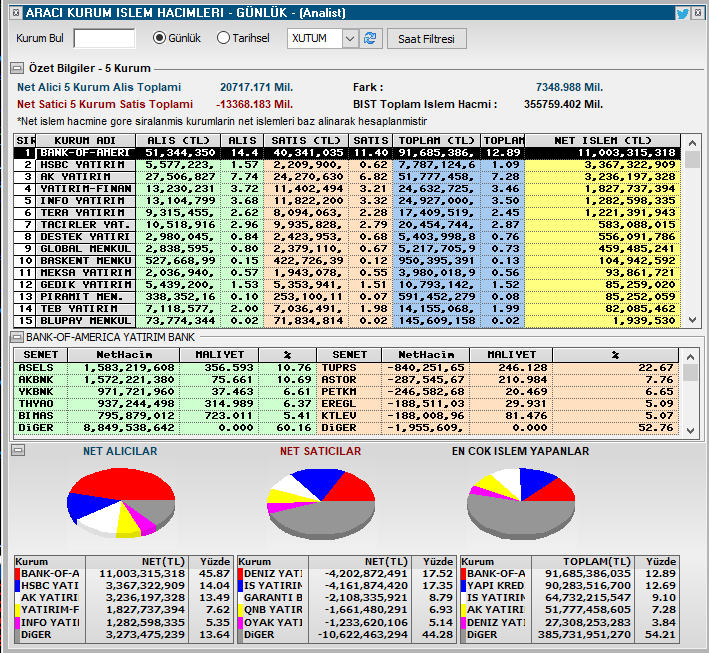
Task: Click the Twitter share icon
Action: pyautogui.click(x=682, y=13)
